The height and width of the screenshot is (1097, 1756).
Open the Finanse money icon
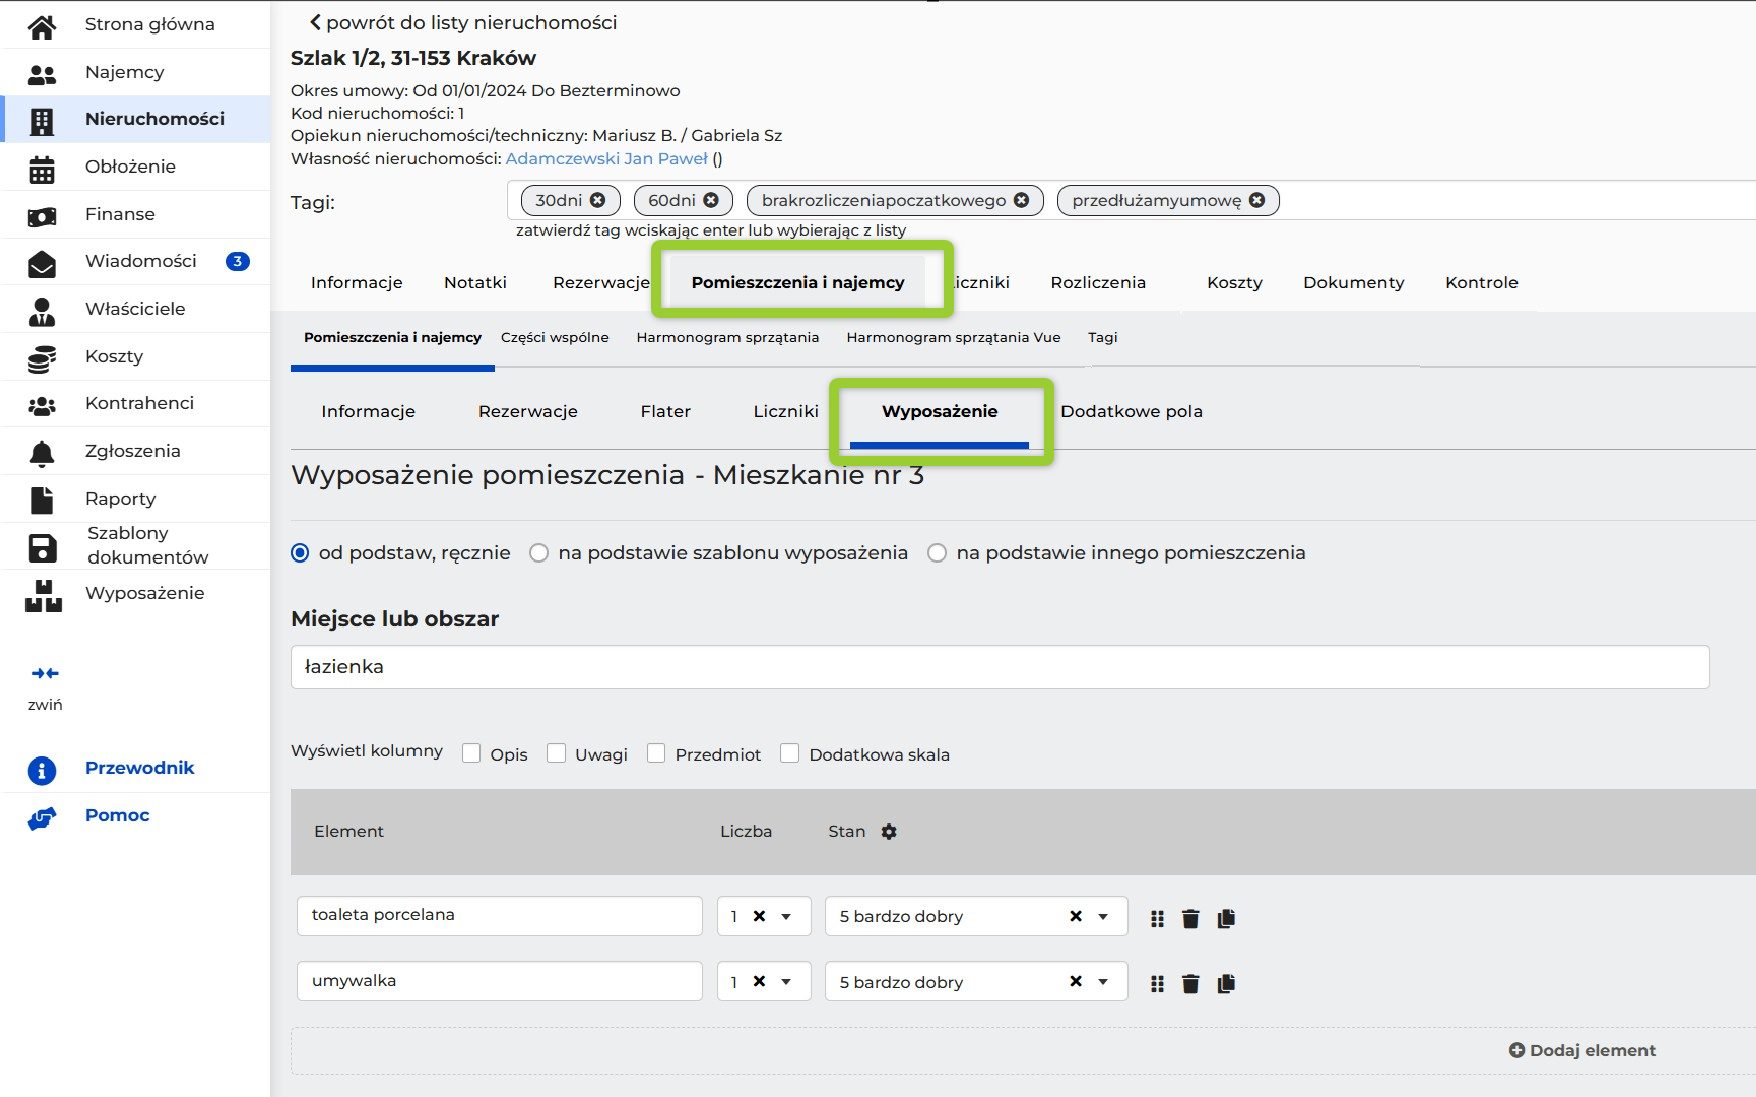(x=42, y=216)
